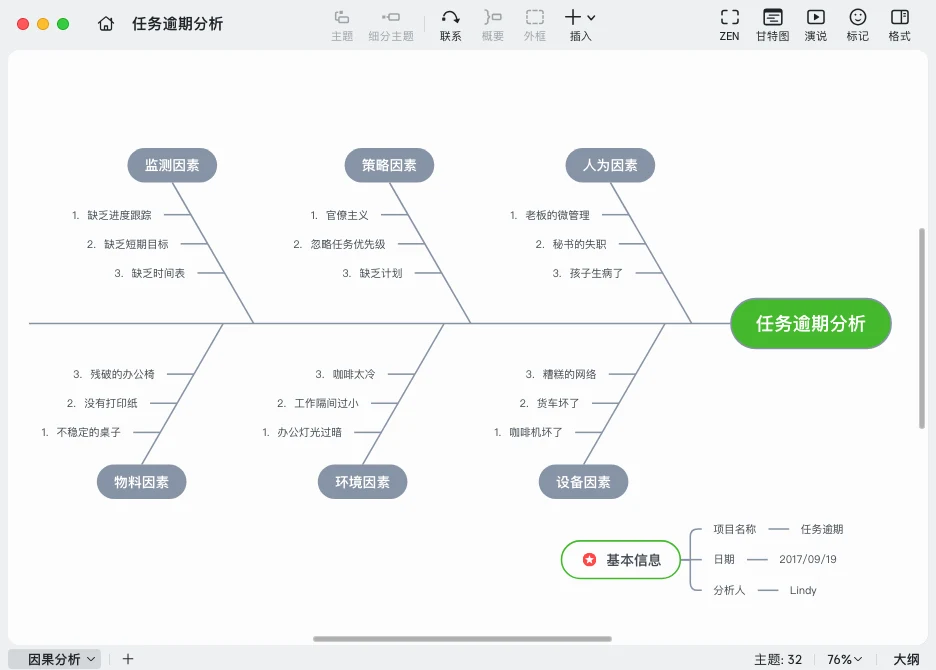Start 演说 presentation mode
Screen dimensions: 936x670
(x=815, y=23)
